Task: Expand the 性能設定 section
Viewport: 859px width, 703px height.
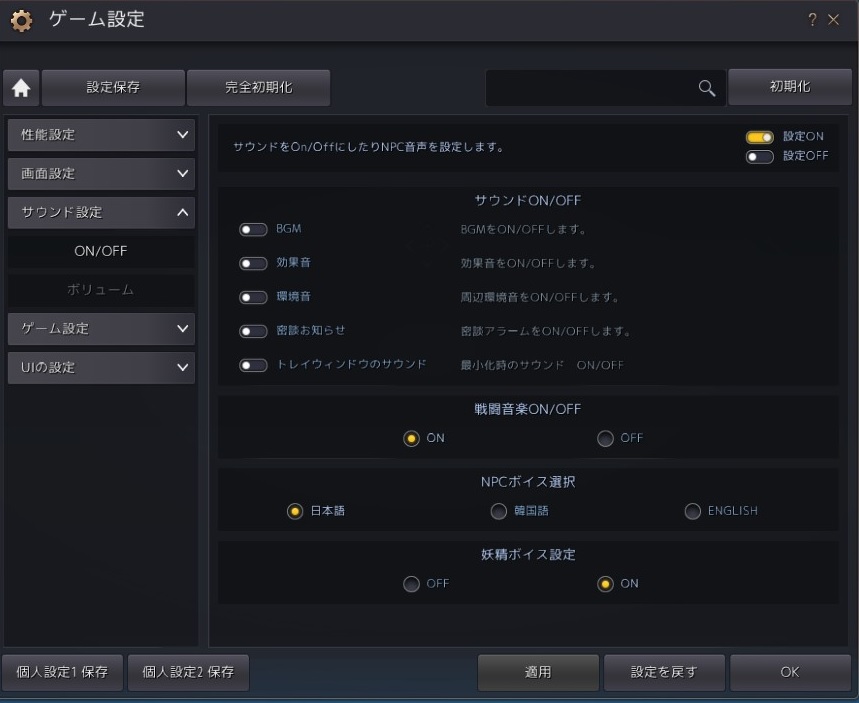Action: 101,135
